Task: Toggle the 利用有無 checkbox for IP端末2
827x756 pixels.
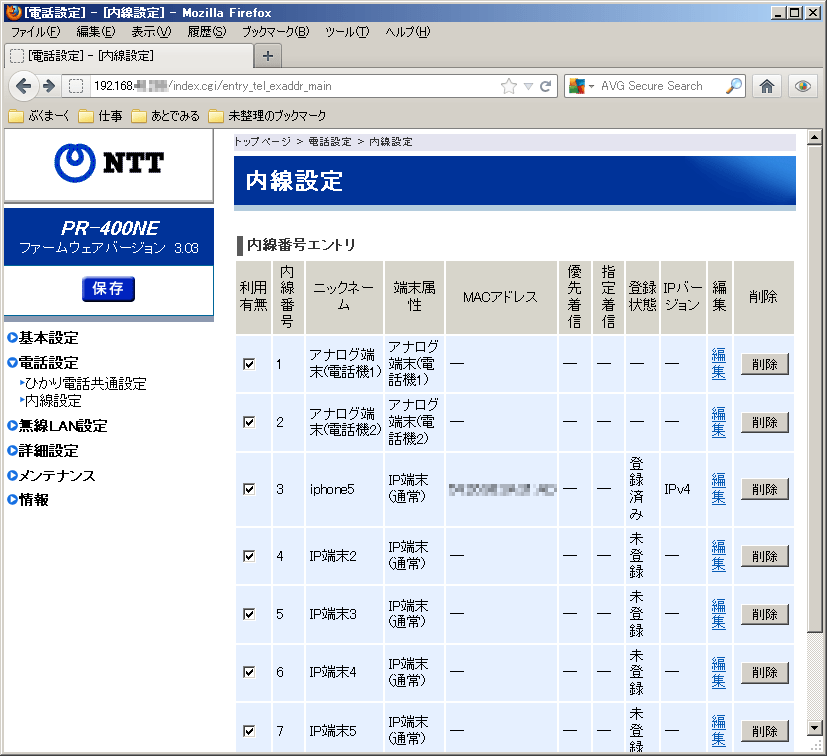Action: (249, 556)
